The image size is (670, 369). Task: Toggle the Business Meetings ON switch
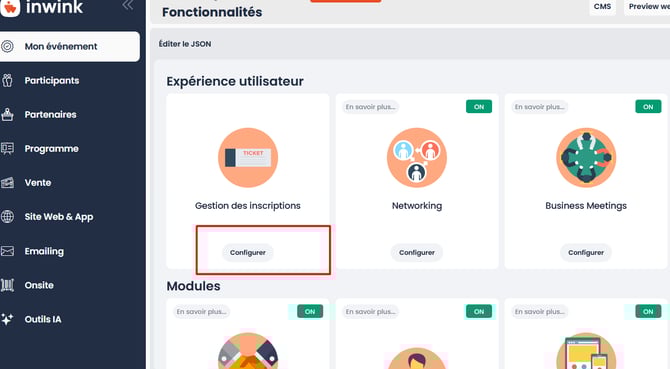[648, 107]
